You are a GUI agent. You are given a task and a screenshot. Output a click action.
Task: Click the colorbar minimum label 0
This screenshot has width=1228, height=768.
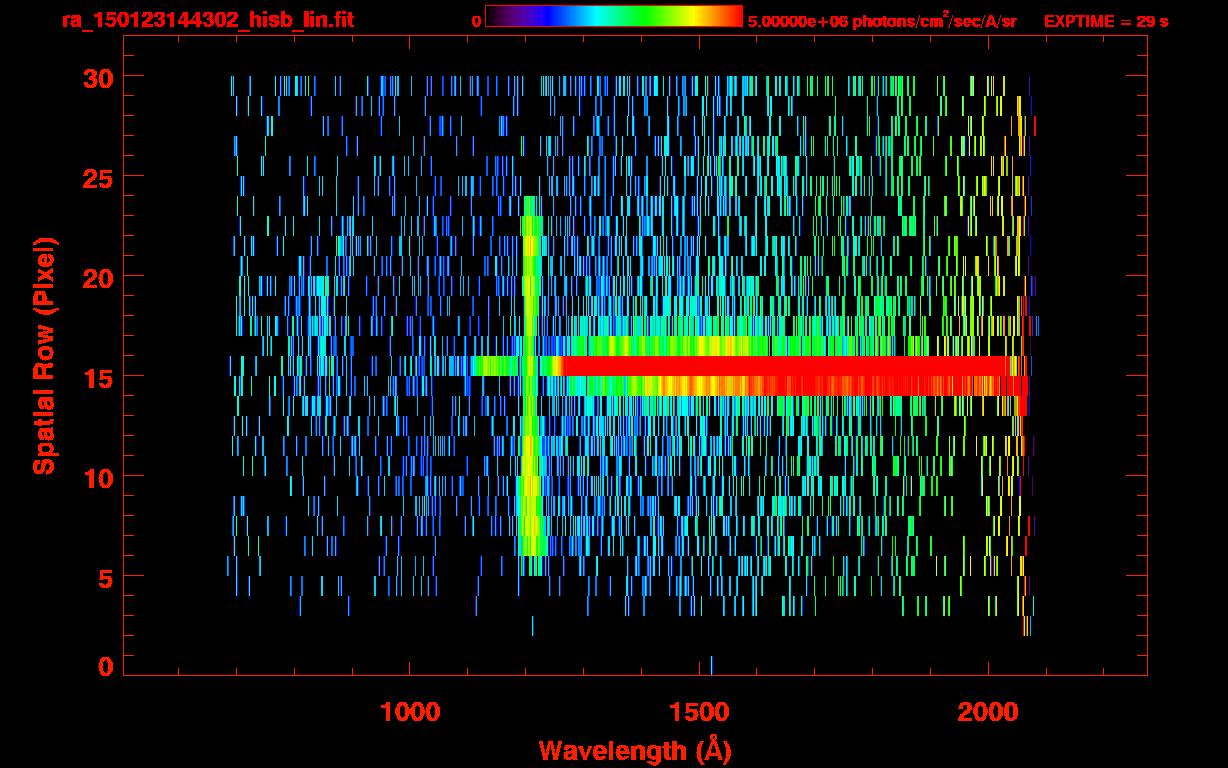tap(476, 21)
